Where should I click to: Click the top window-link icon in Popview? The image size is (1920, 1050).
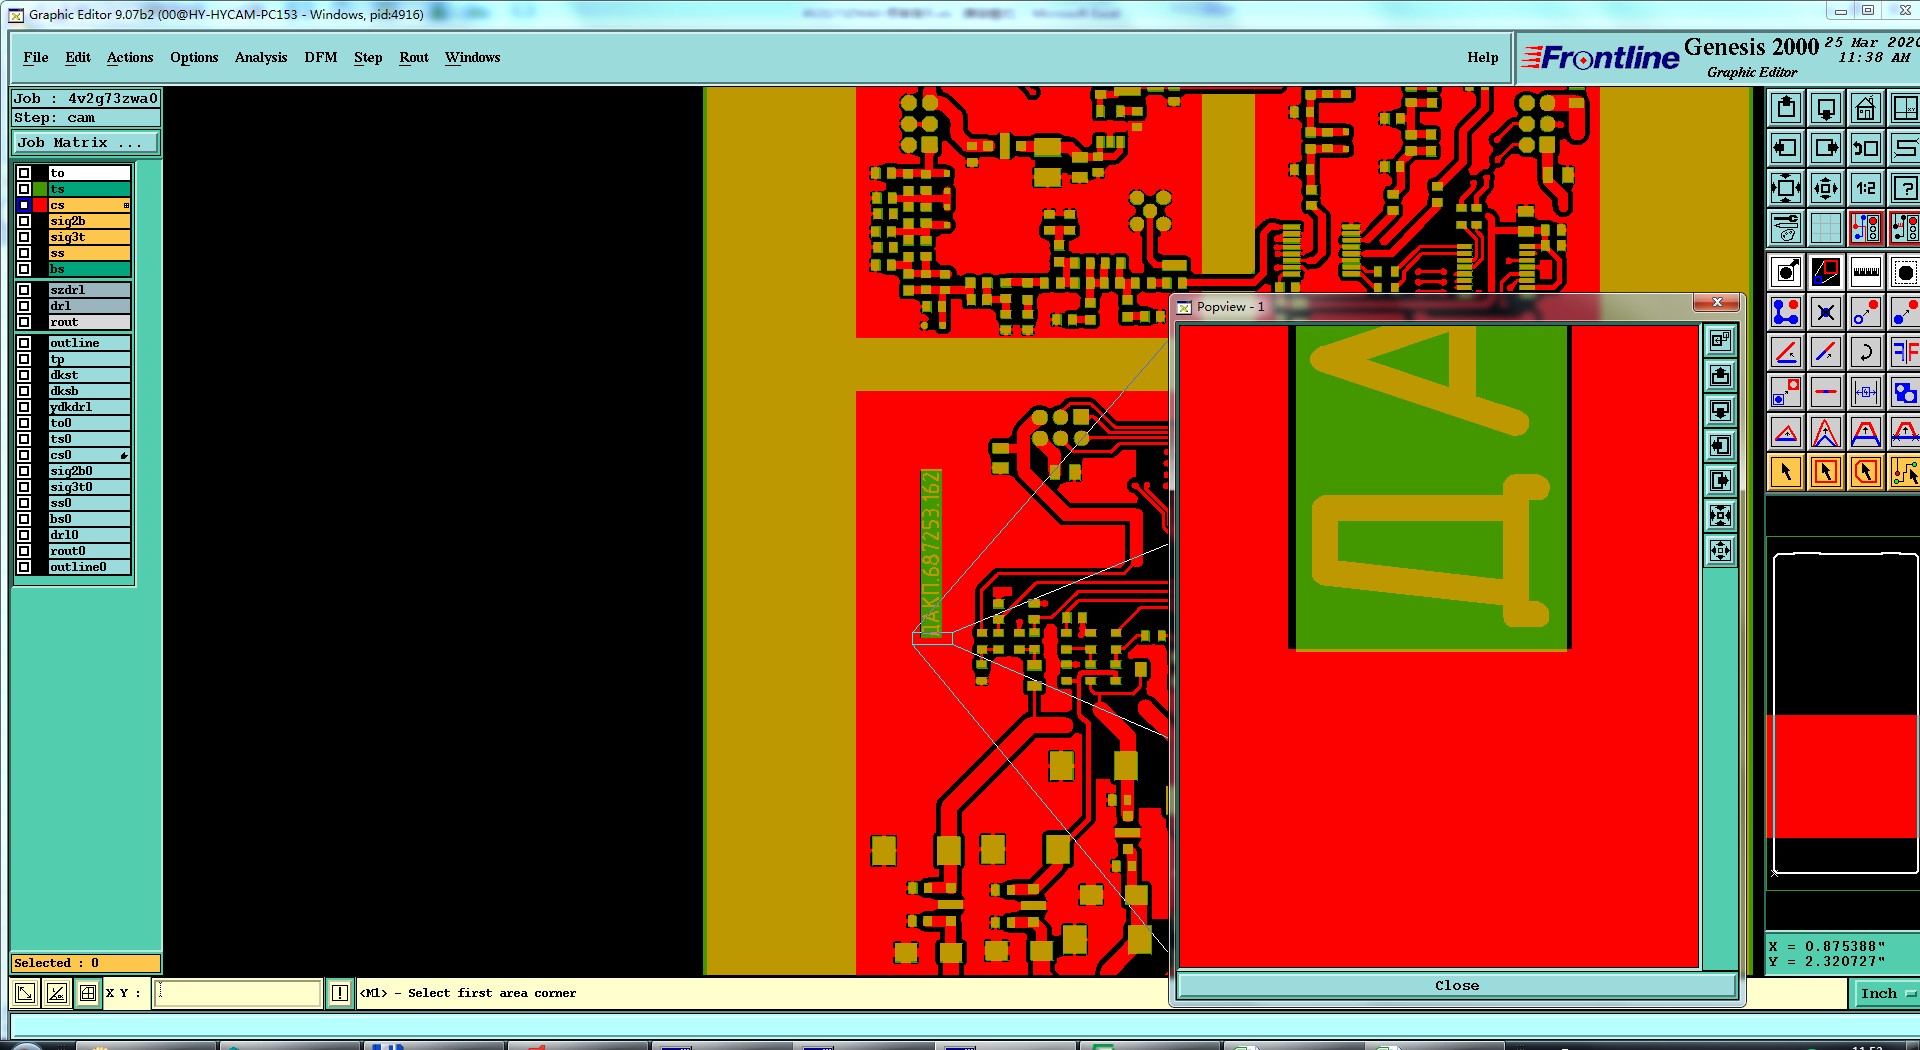tap(1720, 341)
